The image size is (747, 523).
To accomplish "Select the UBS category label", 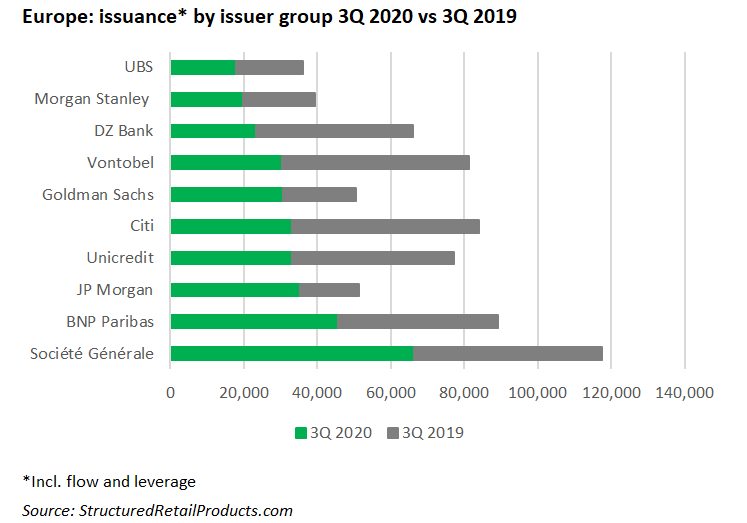I will (x=139, y=67).
